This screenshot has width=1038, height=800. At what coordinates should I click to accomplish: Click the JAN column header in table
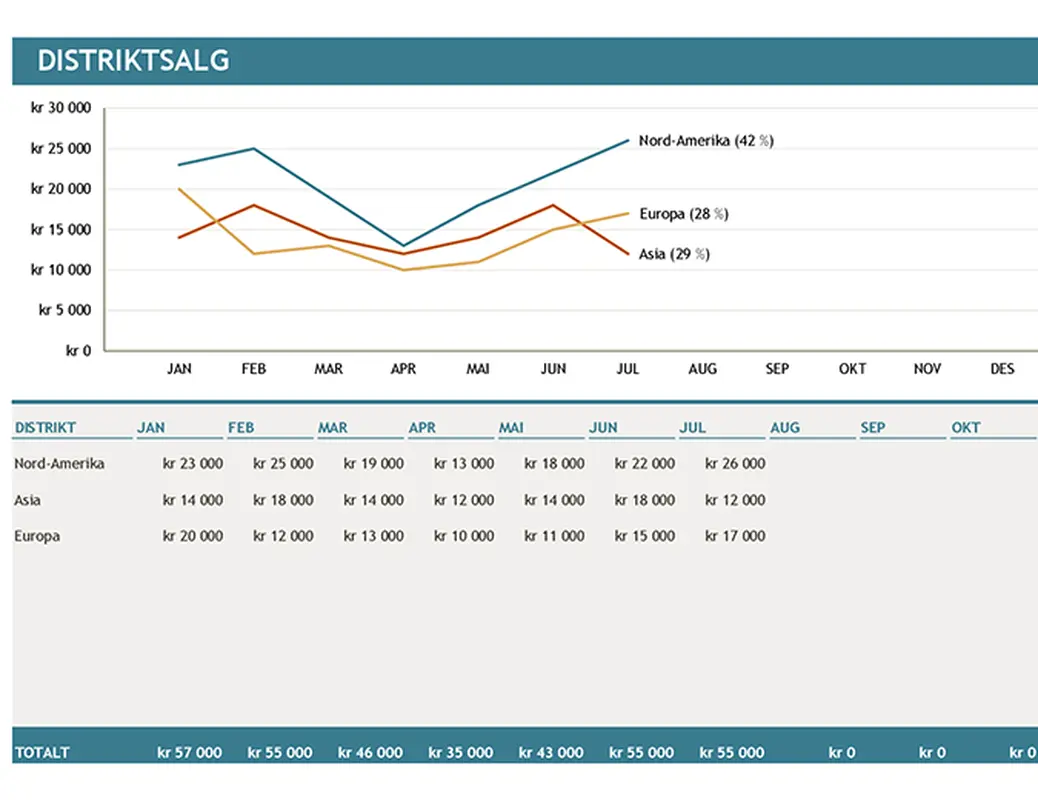(151, 427)
